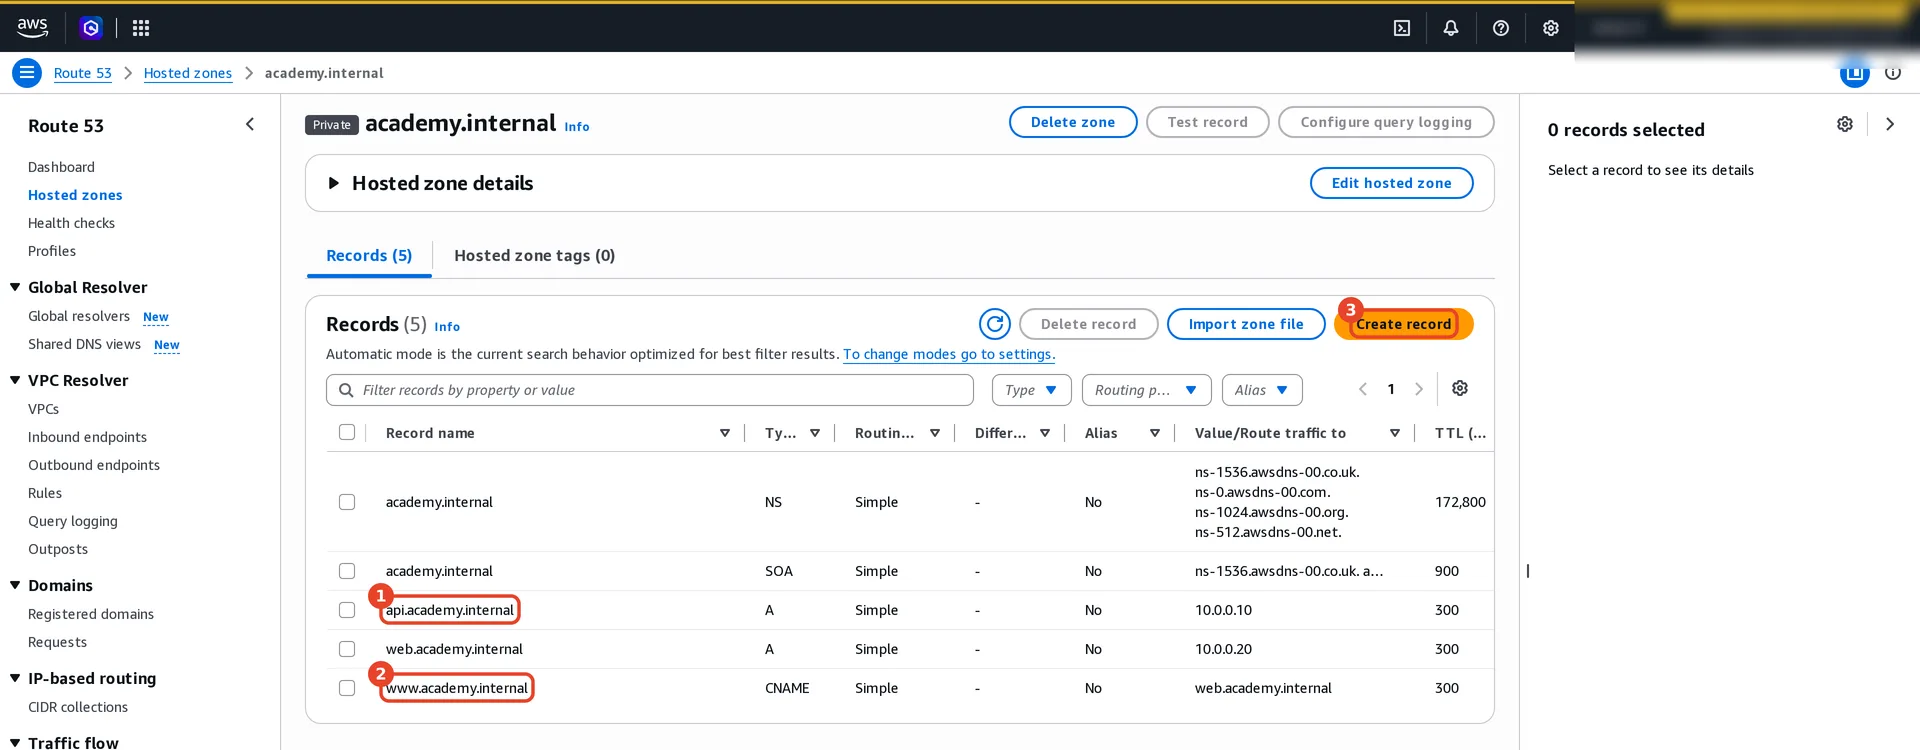Expand Hosted zone details section
Viewport: 1920px width, 750px height.
(334, 183)
